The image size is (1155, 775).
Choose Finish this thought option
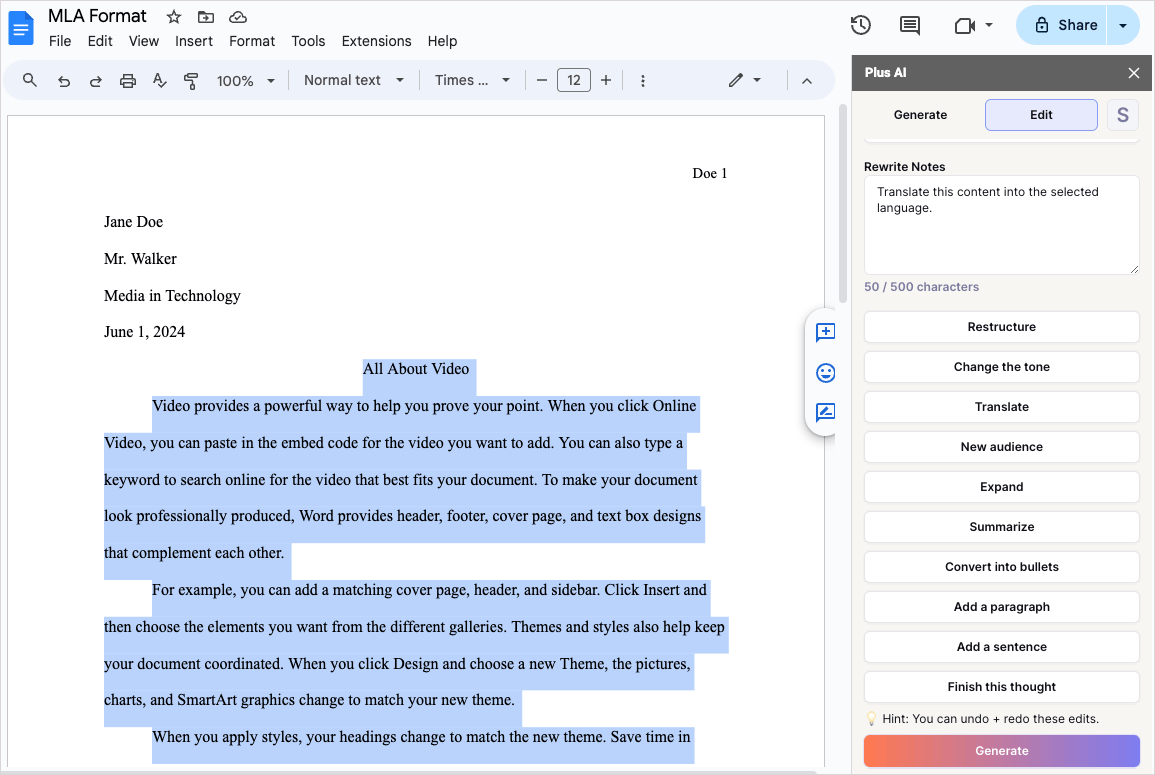coord(1001,687)
